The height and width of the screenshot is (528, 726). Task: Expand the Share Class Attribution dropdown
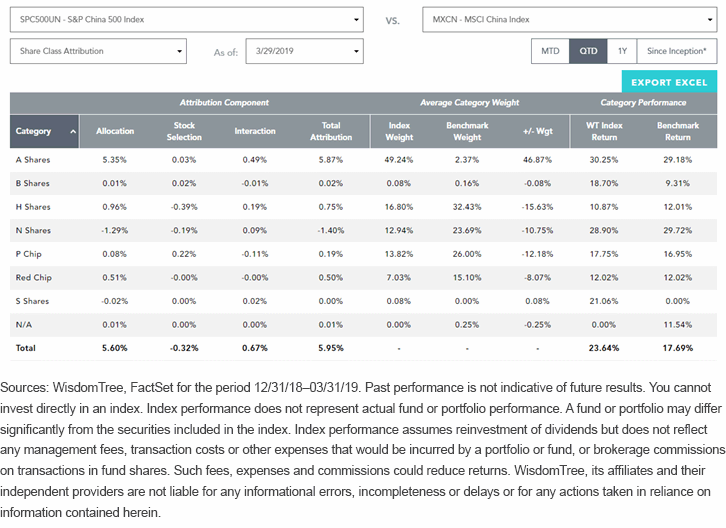coord(98,51)
